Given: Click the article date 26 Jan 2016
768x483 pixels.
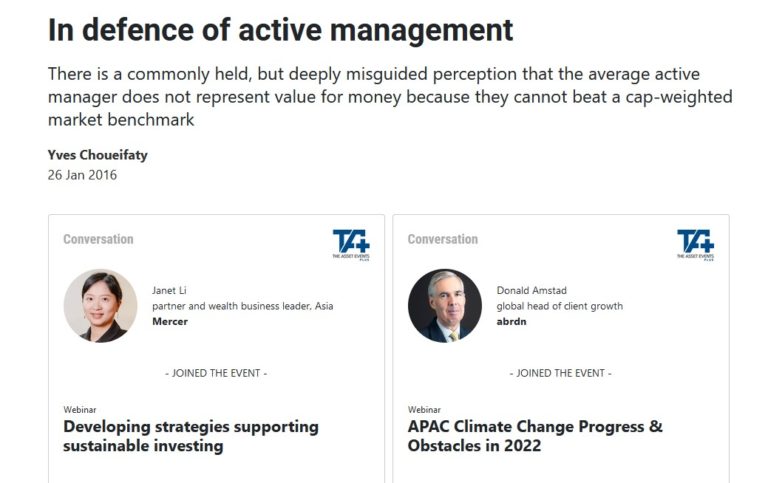Looking at the screenshot, I should pyautogui.click(x=82, y=175).
